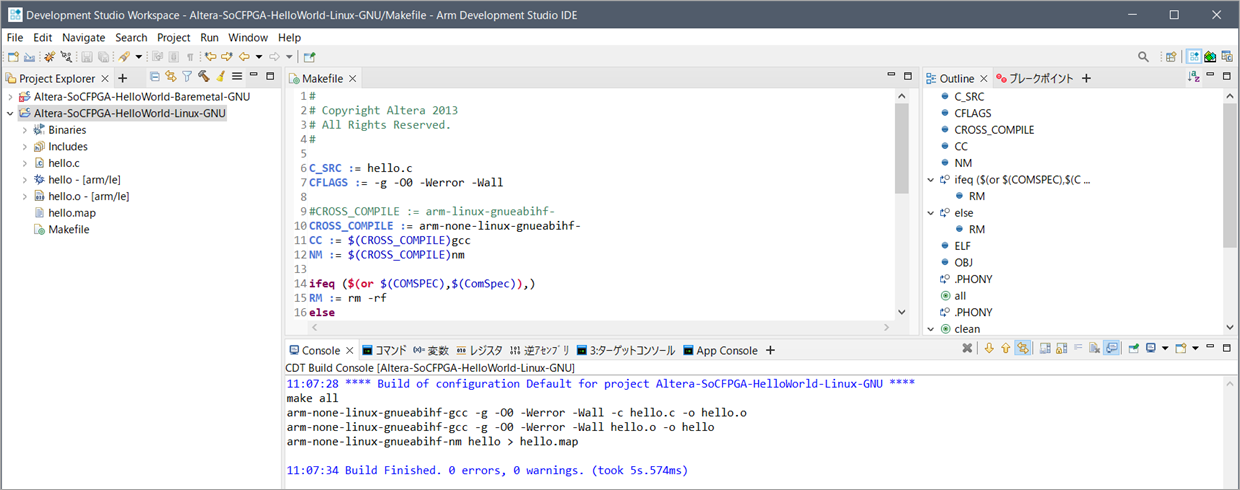
Task: Expand Altera-SoCFPGA-HelloWorld-Baremetal-GNU project
Action: click(x=10, y=97)
